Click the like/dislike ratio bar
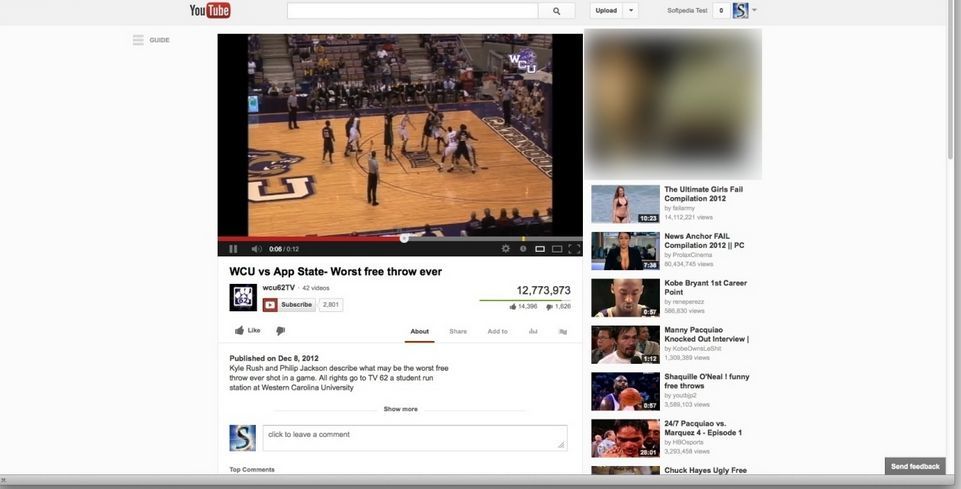This screenshot has height=489, width=961. (525, 300)
